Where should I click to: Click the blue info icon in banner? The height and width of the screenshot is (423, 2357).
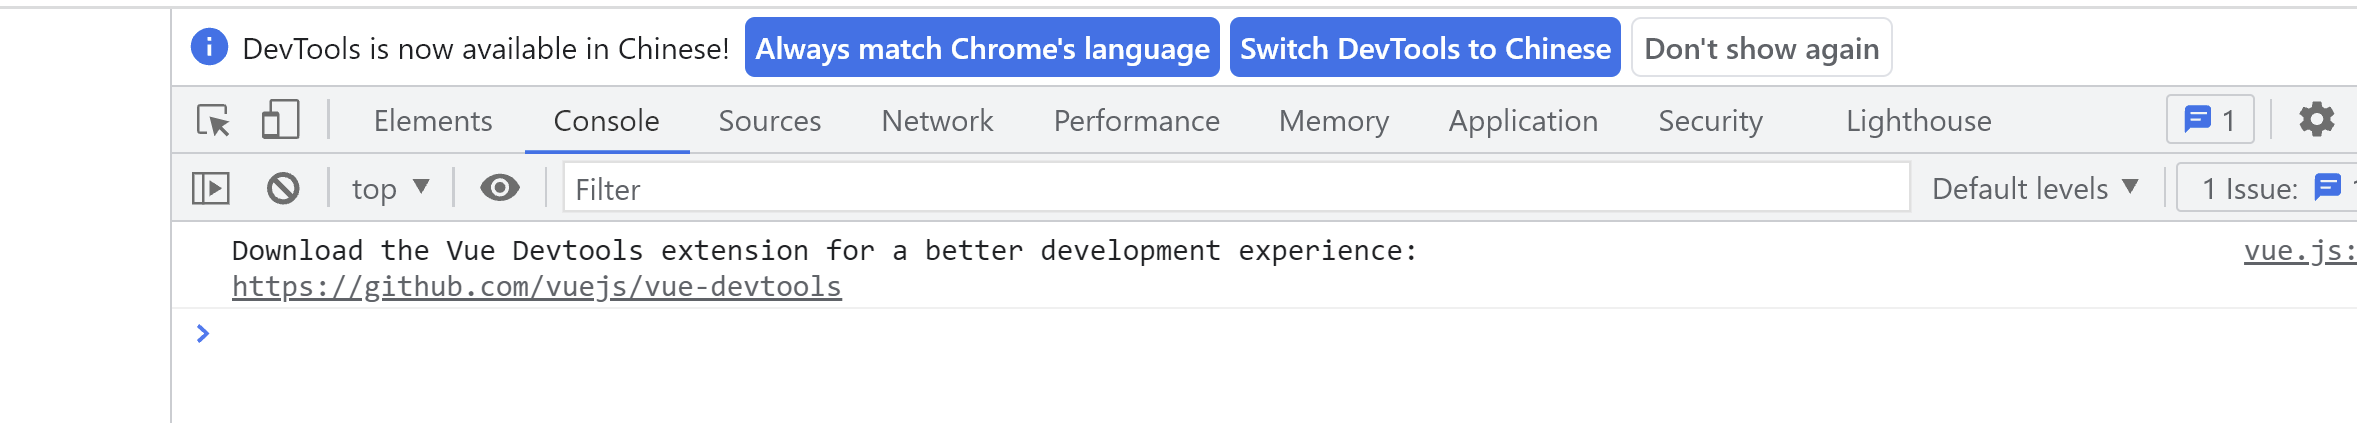coord(209,47)
